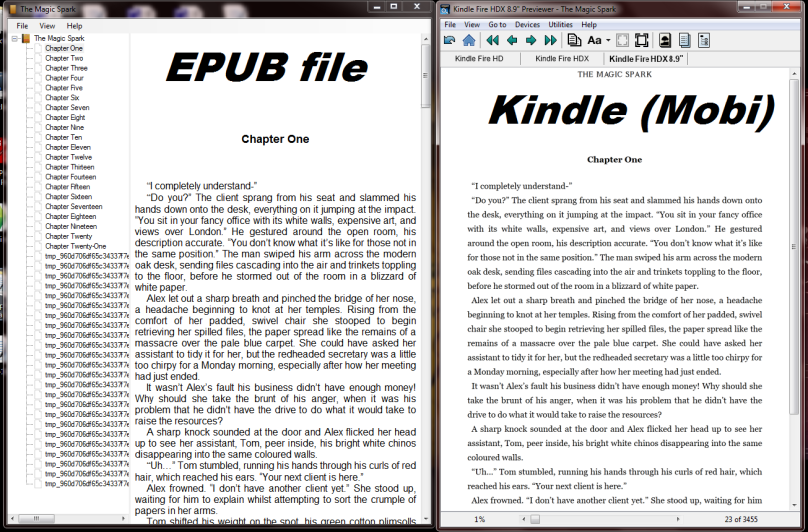Image resolution: width=808 pixels, height=532 pixels.
Task: Switch to the Kindle Fire HDX tab
Action: pos(561,59)
